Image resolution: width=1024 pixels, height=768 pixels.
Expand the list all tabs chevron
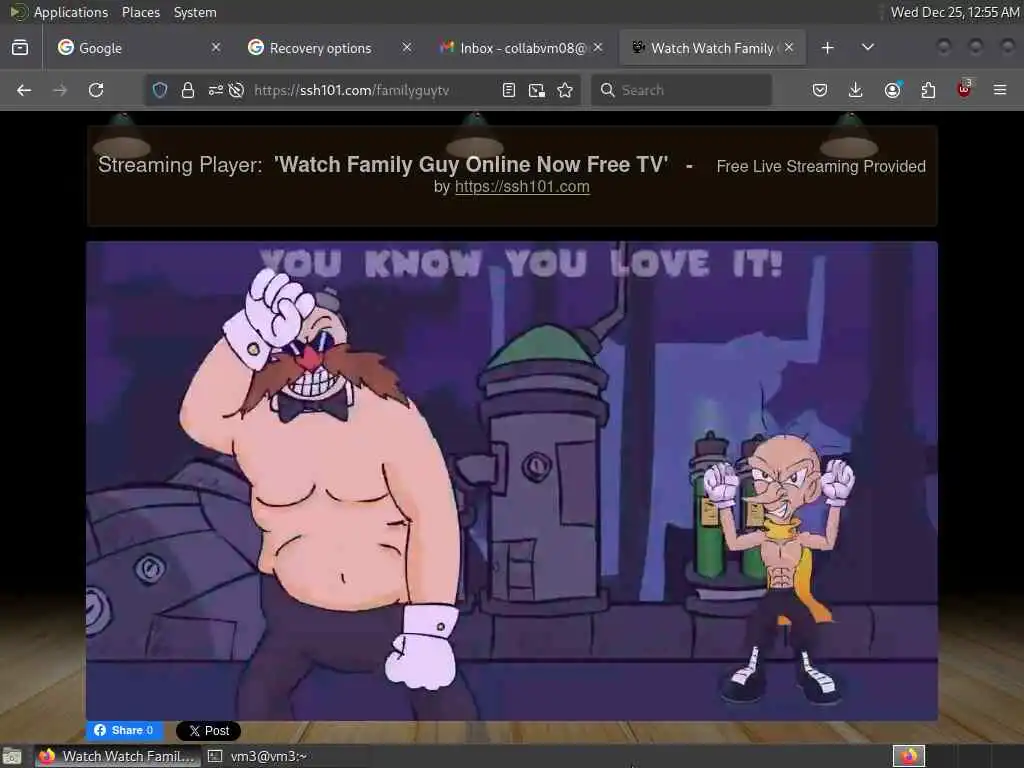click(x=867, y=47)
